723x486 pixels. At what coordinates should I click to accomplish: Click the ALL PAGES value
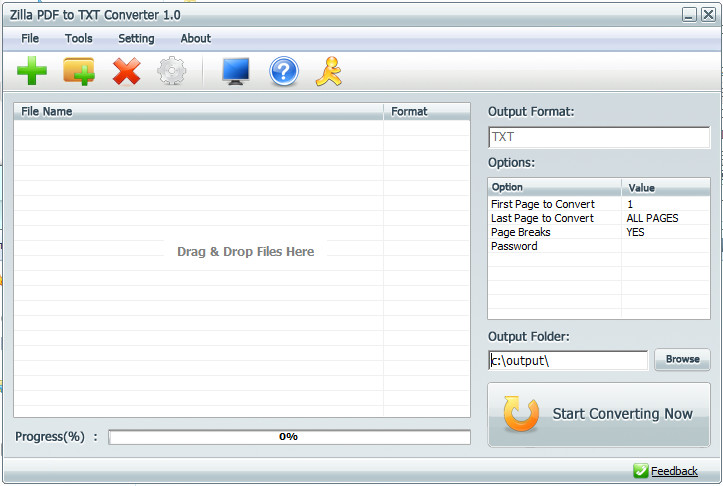tap(652, 218)
